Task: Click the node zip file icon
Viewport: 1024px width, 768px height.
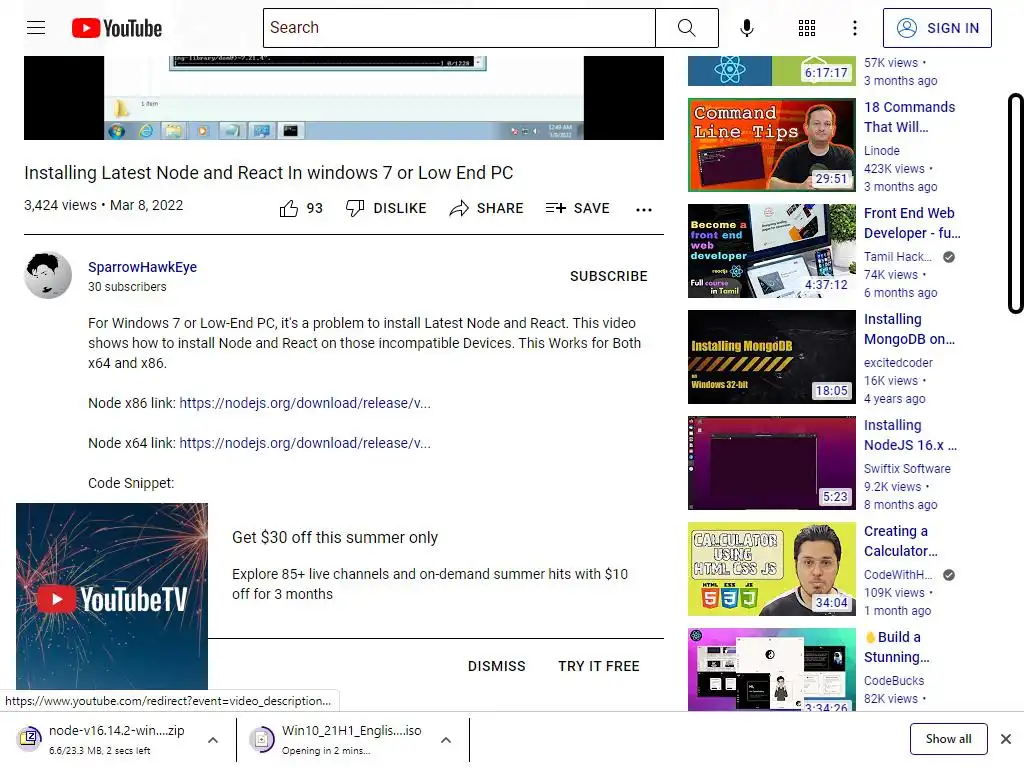Action: tap(29, 739)
